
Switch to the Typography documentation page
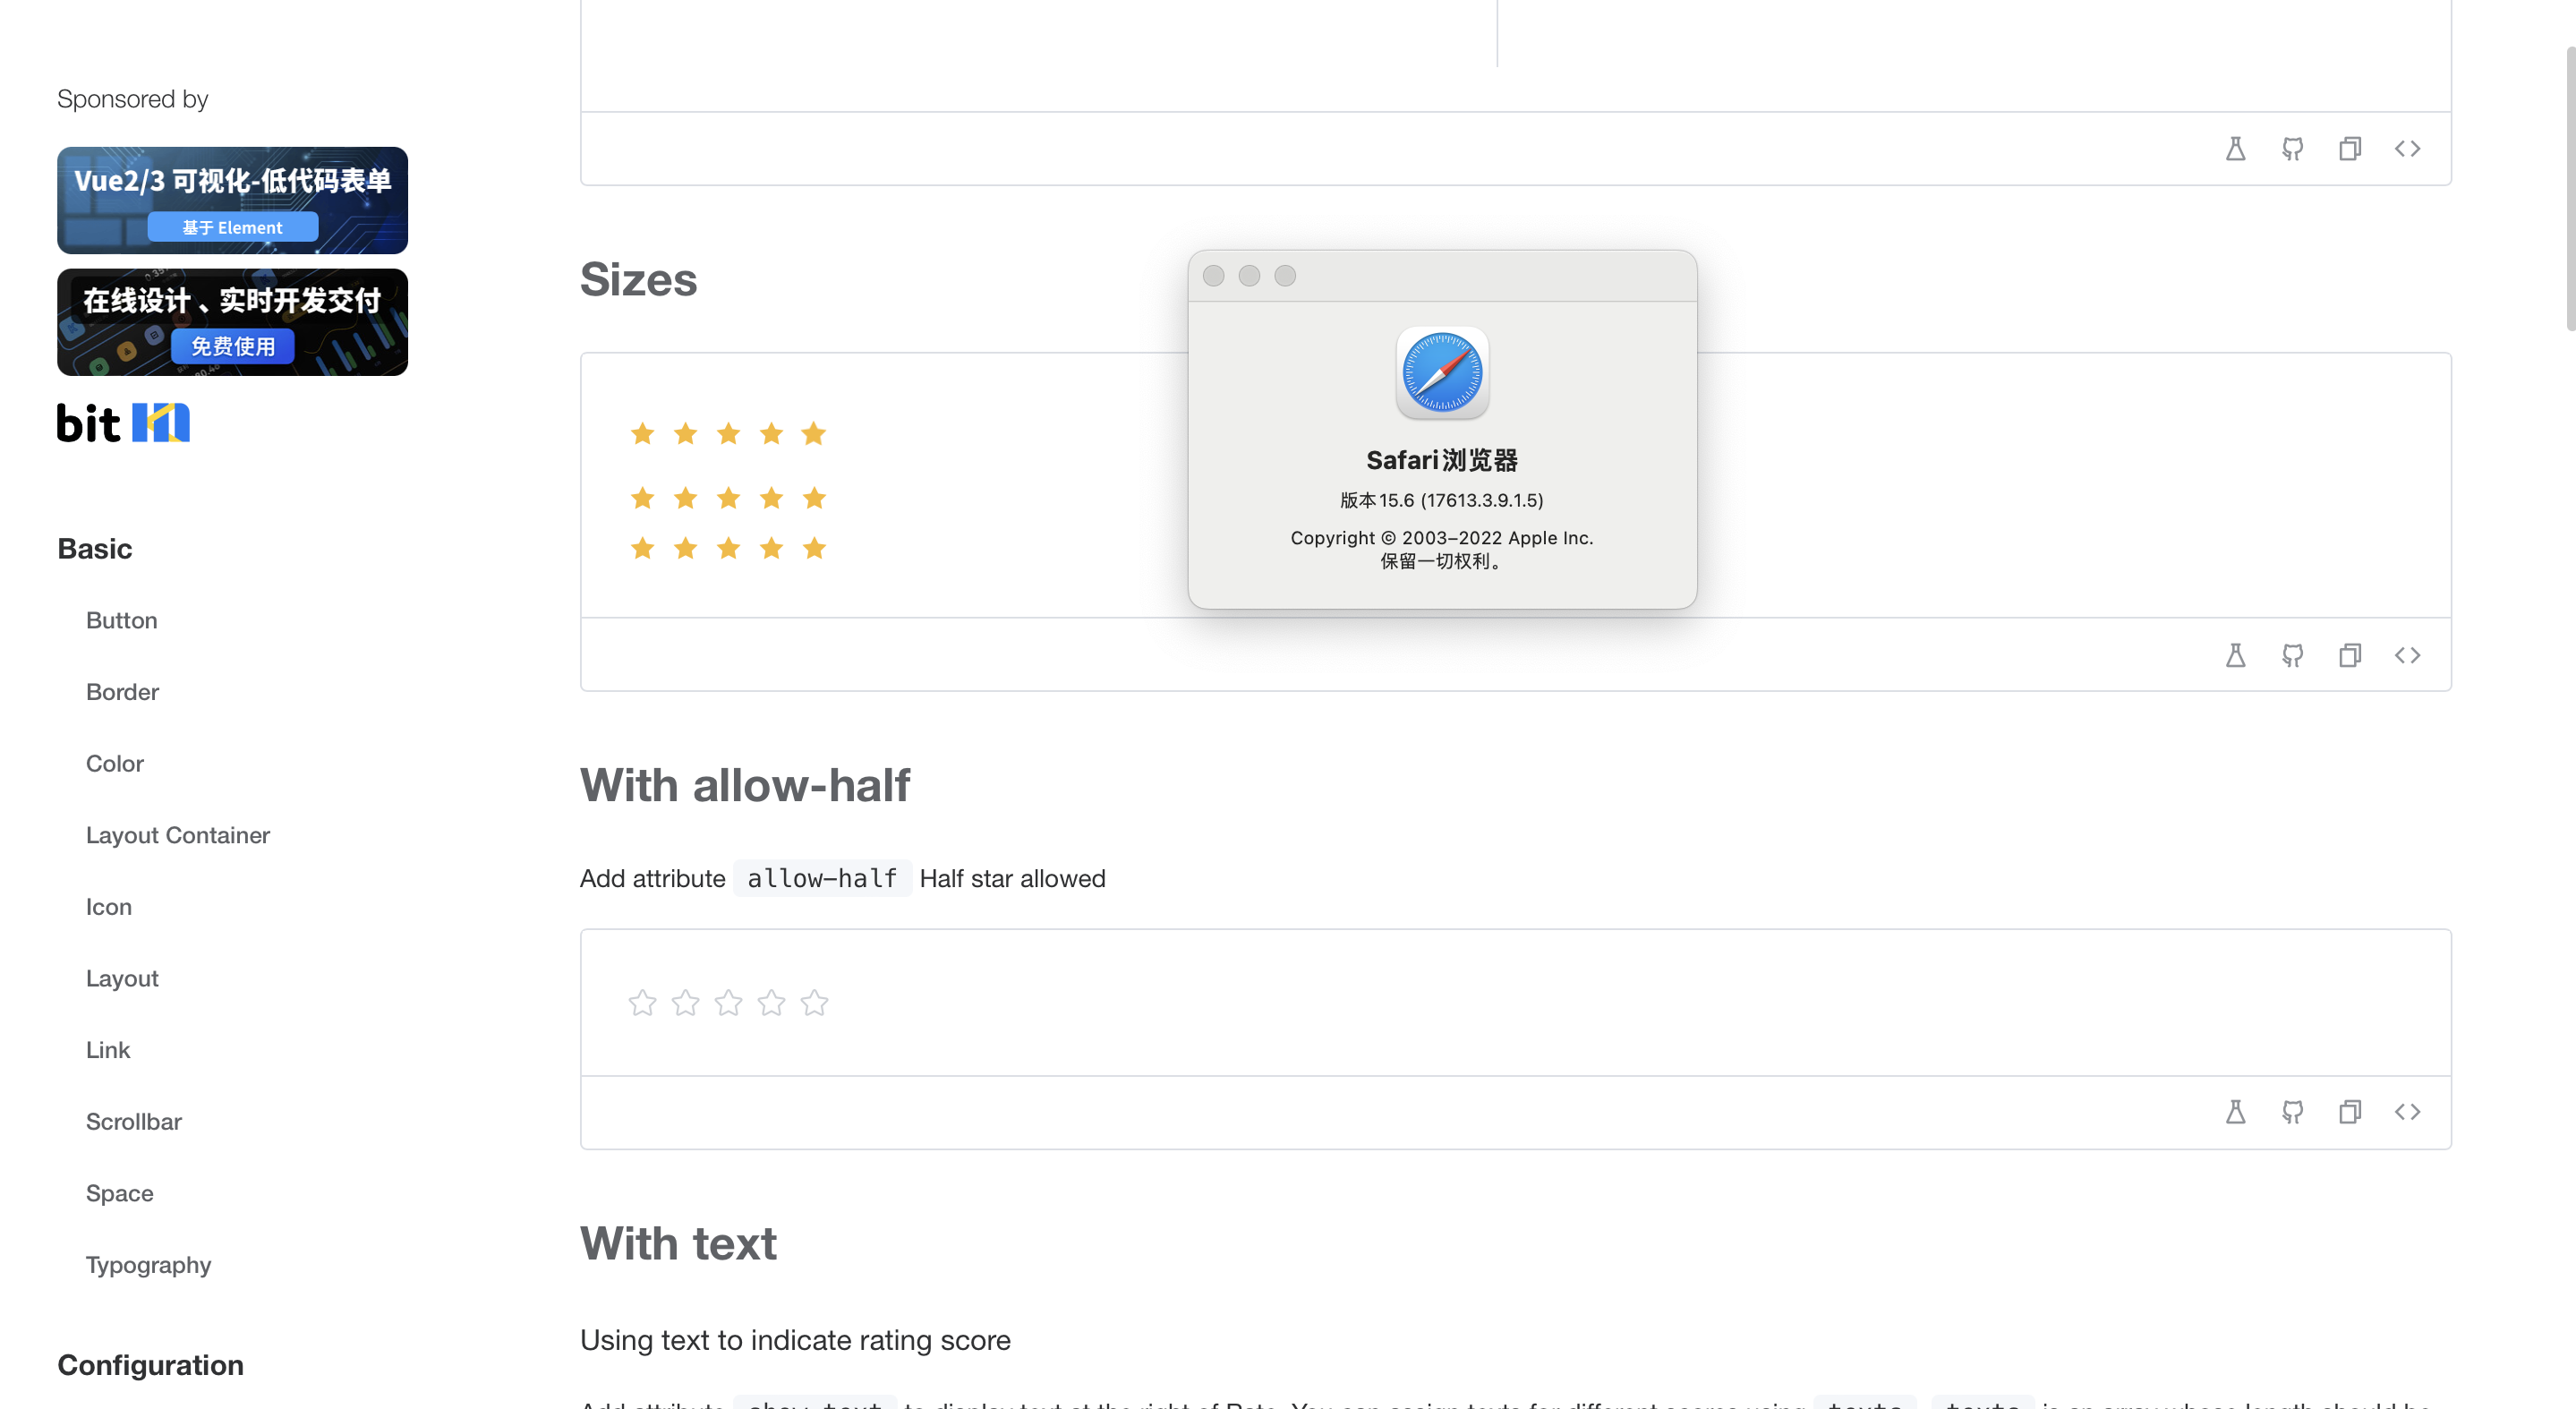pos(148,1264)
